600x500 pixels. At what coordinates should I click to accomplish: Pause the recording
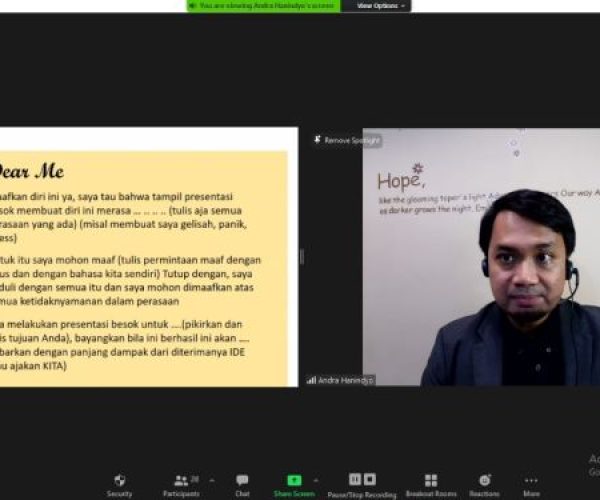coord(354,479)
